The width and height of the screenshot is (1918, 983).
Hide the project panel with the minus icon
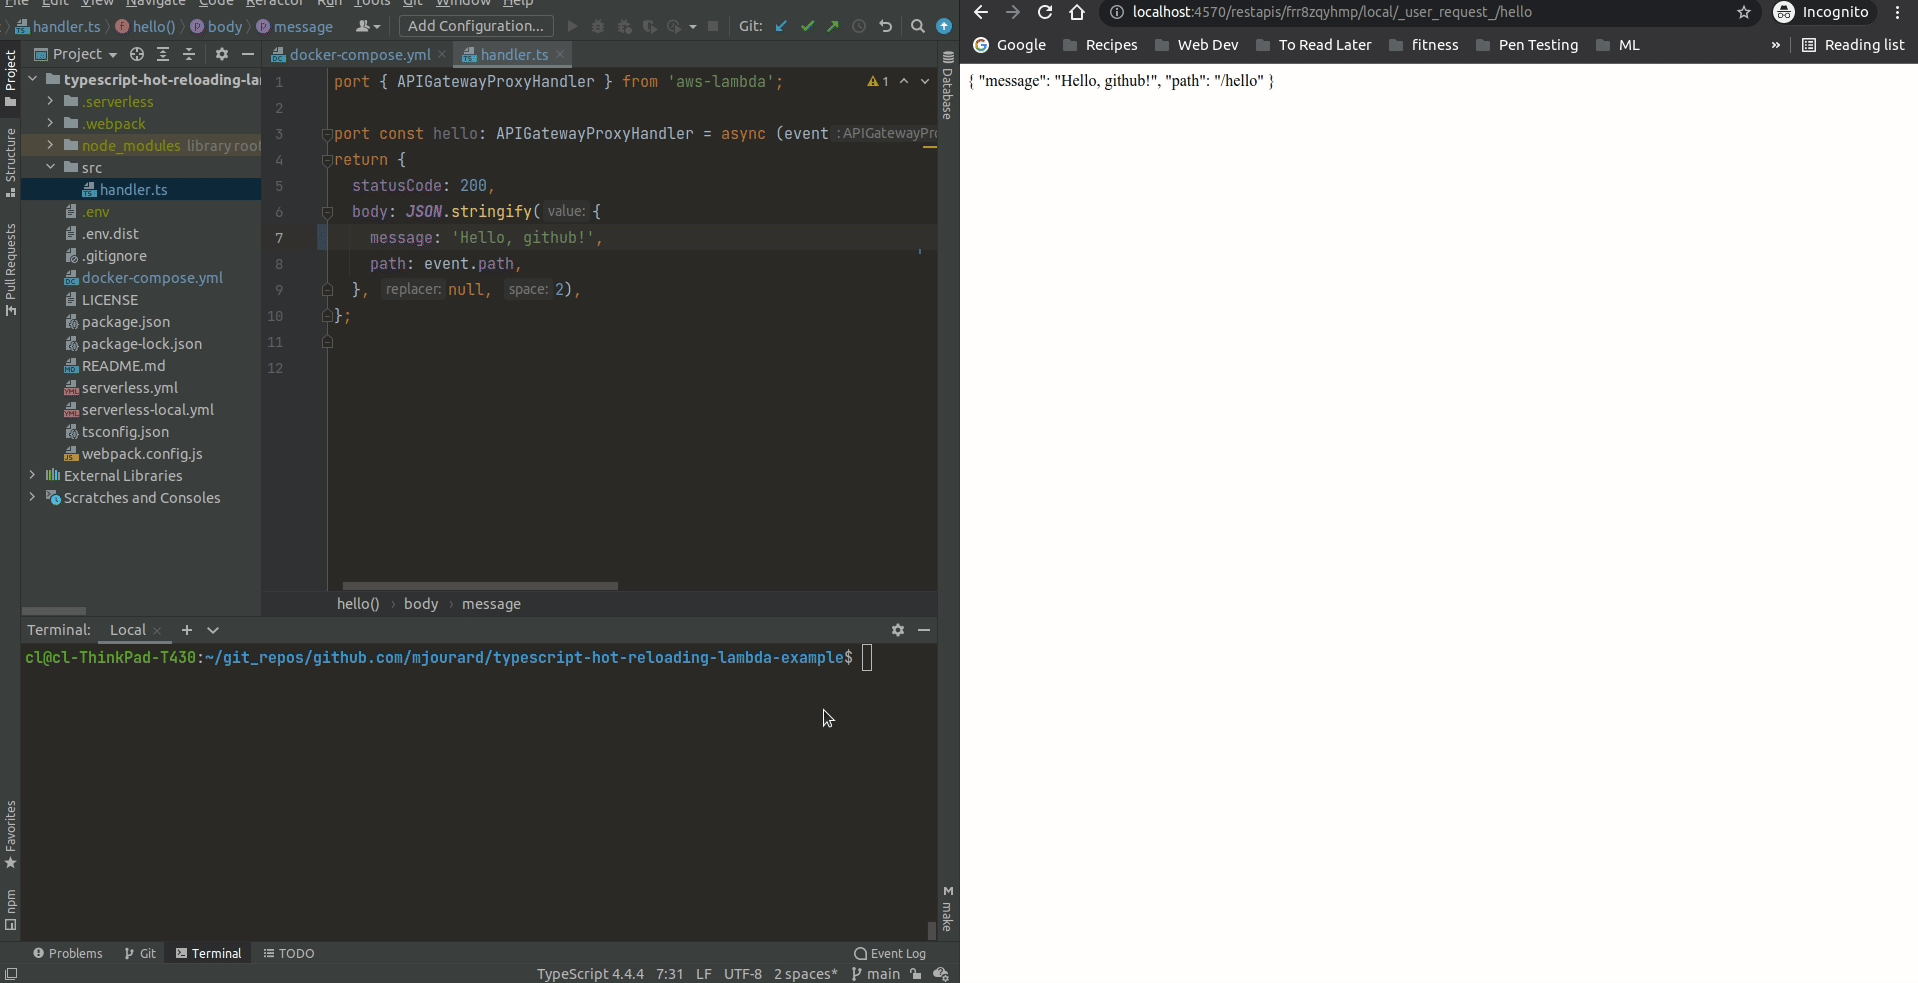point(247,55)
